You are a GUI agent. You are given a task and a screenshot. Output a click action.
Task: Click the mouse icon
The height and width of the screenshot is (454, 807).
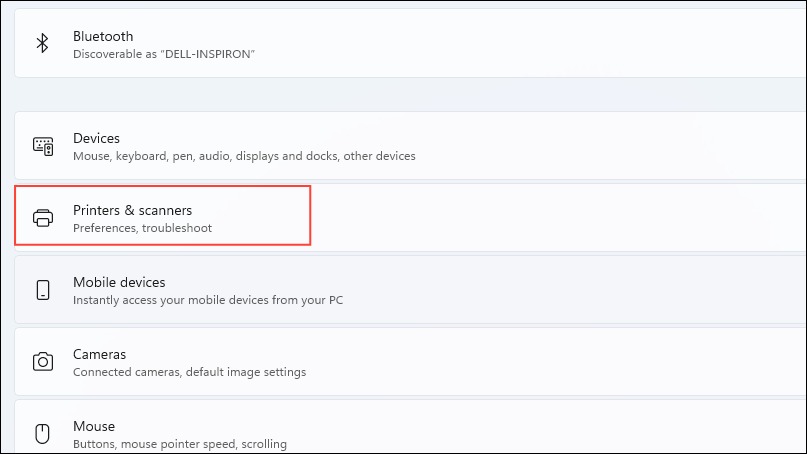pyautogui.click(x=42, y=433)
